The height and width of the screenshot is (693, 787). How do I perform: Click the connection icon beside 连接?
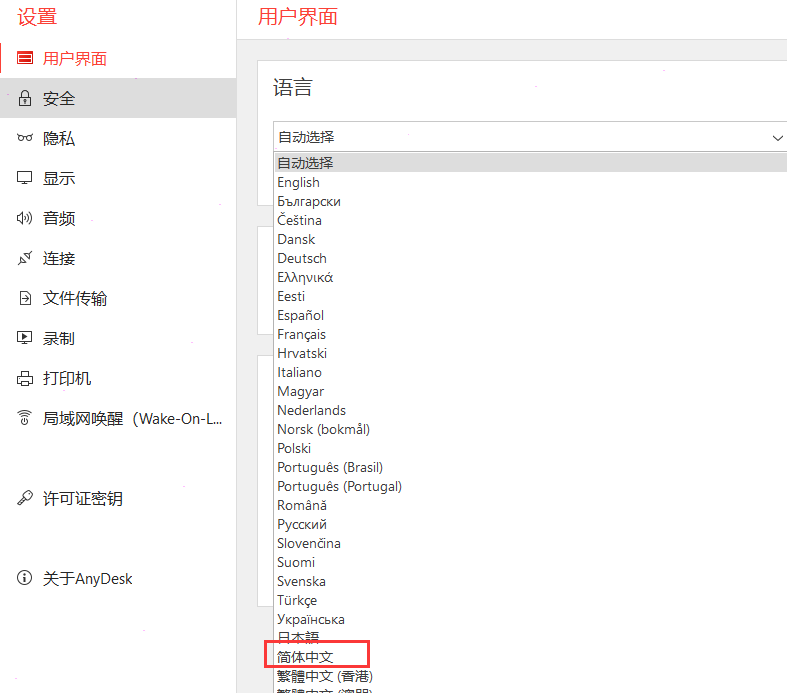click(25, 258)
